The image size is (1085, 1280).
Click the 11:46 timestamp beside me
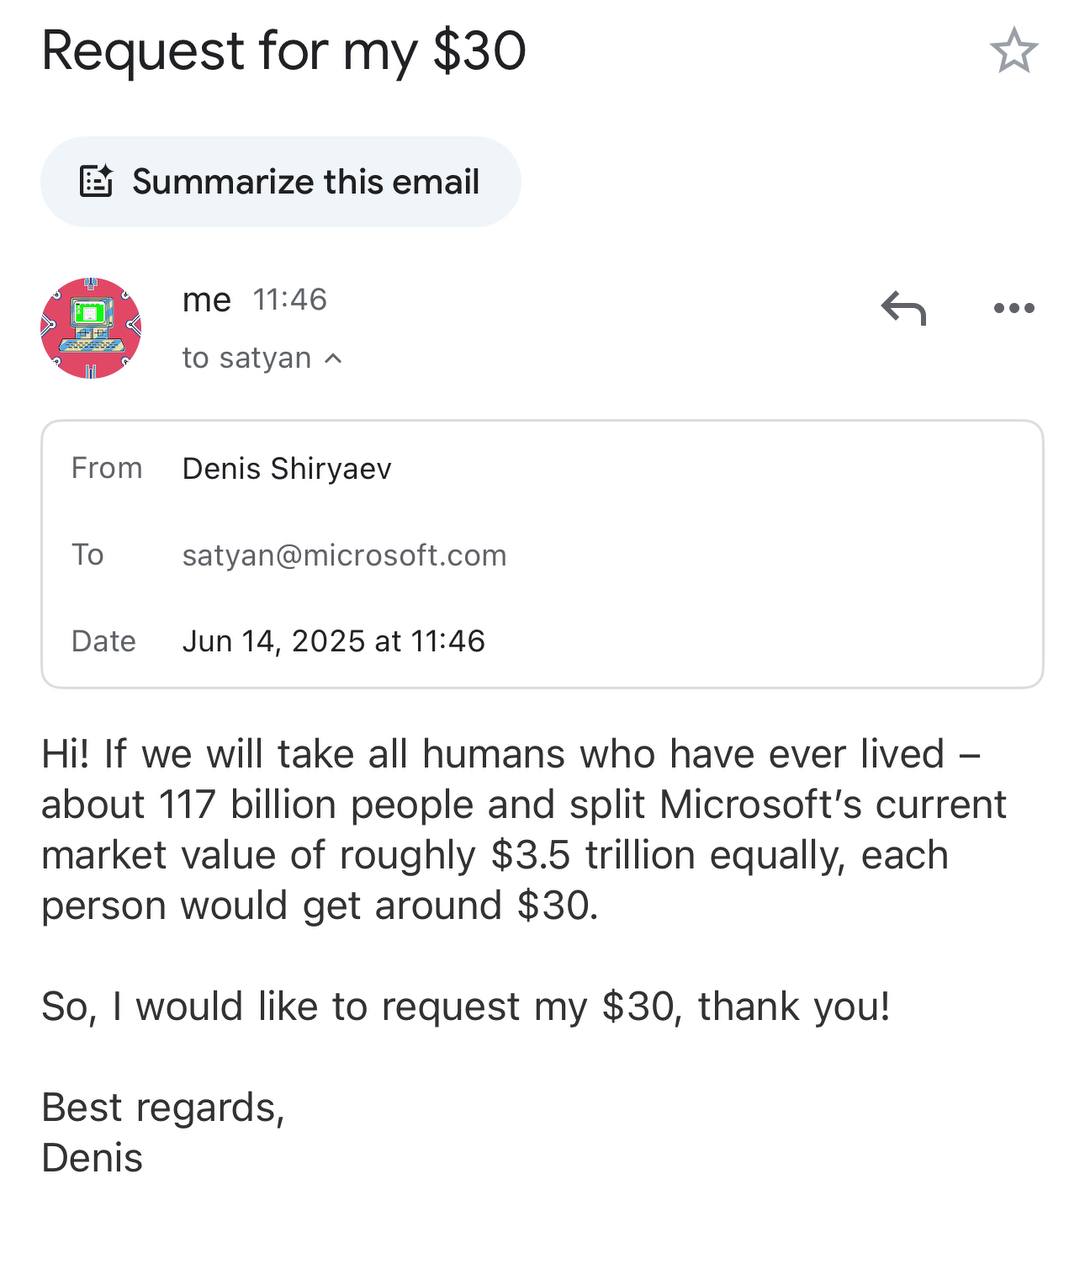pos(290,299)
